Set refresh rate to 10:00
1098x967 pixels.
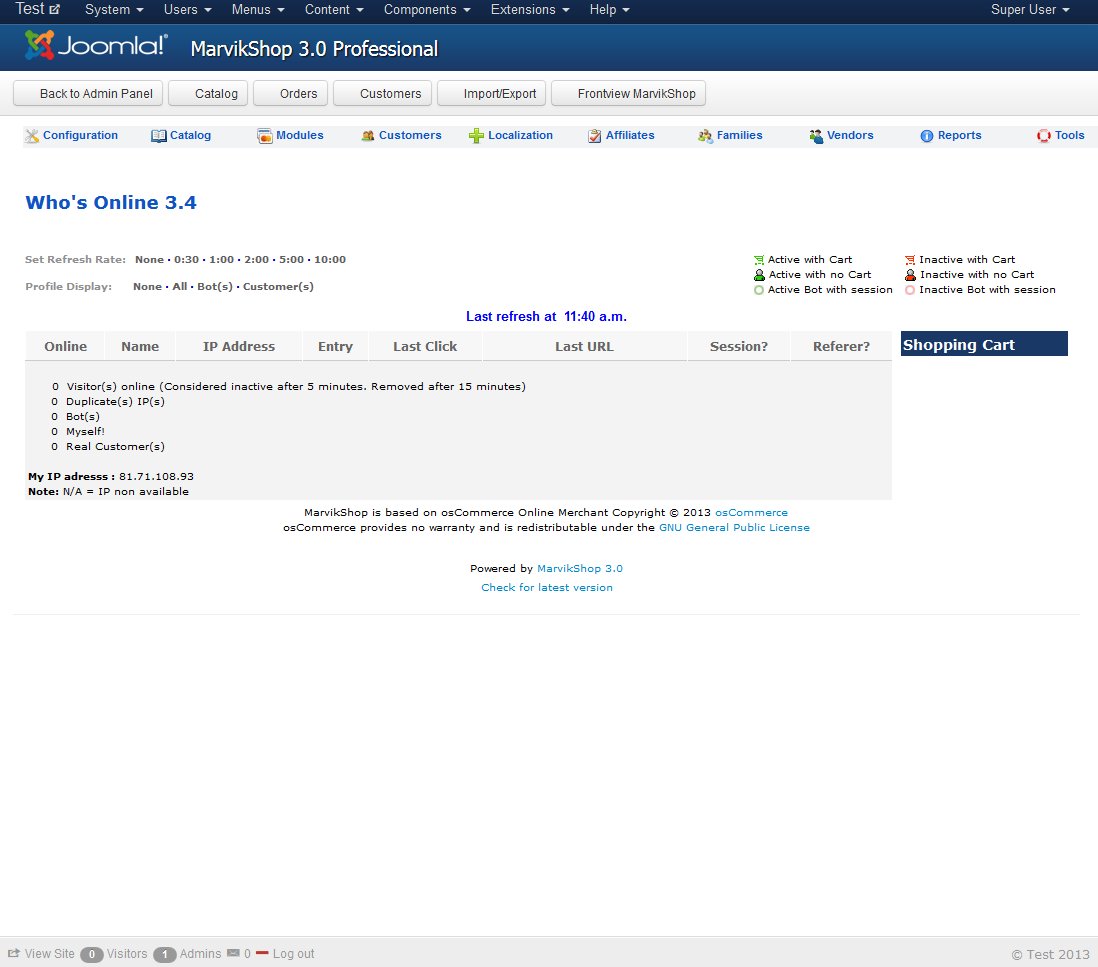pyautogui.click(x=330, y=260)
